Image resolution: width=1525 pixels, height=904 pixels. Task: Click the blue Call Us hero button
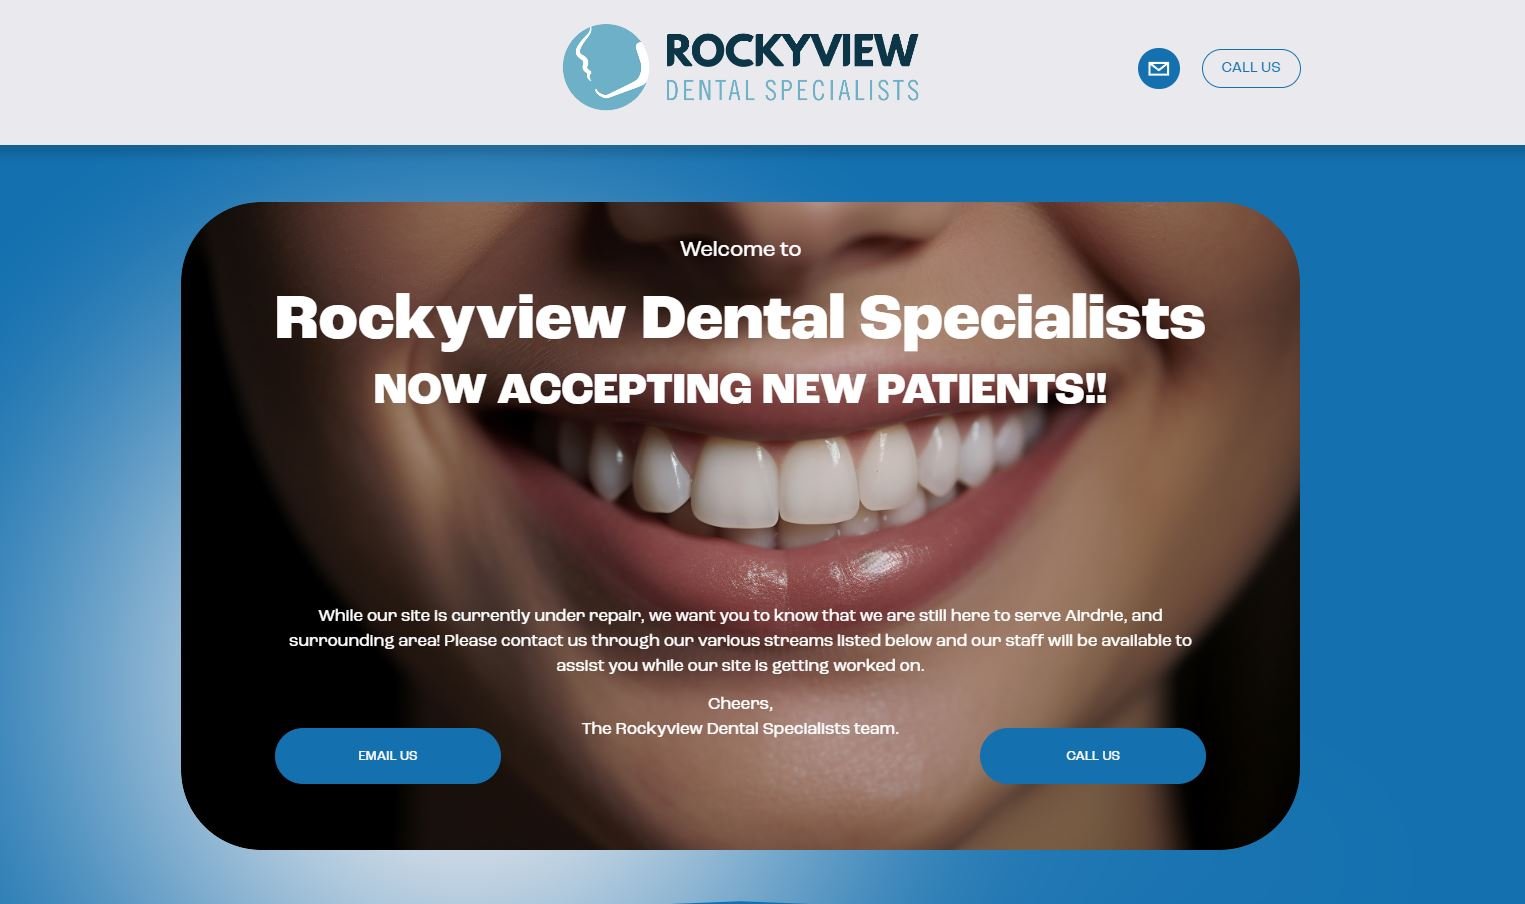click(x=1093, y=756)
